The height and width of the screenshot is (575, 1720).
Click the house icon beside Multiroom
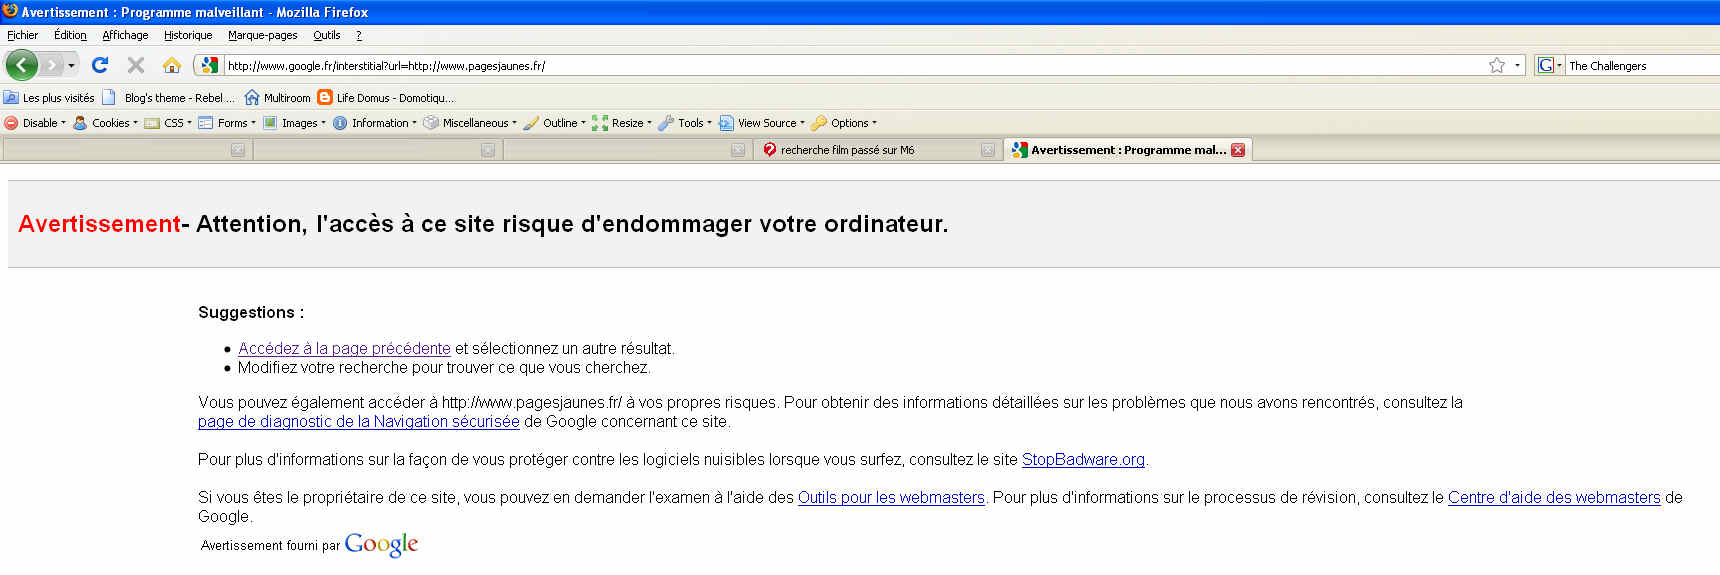tap(252, 98)
